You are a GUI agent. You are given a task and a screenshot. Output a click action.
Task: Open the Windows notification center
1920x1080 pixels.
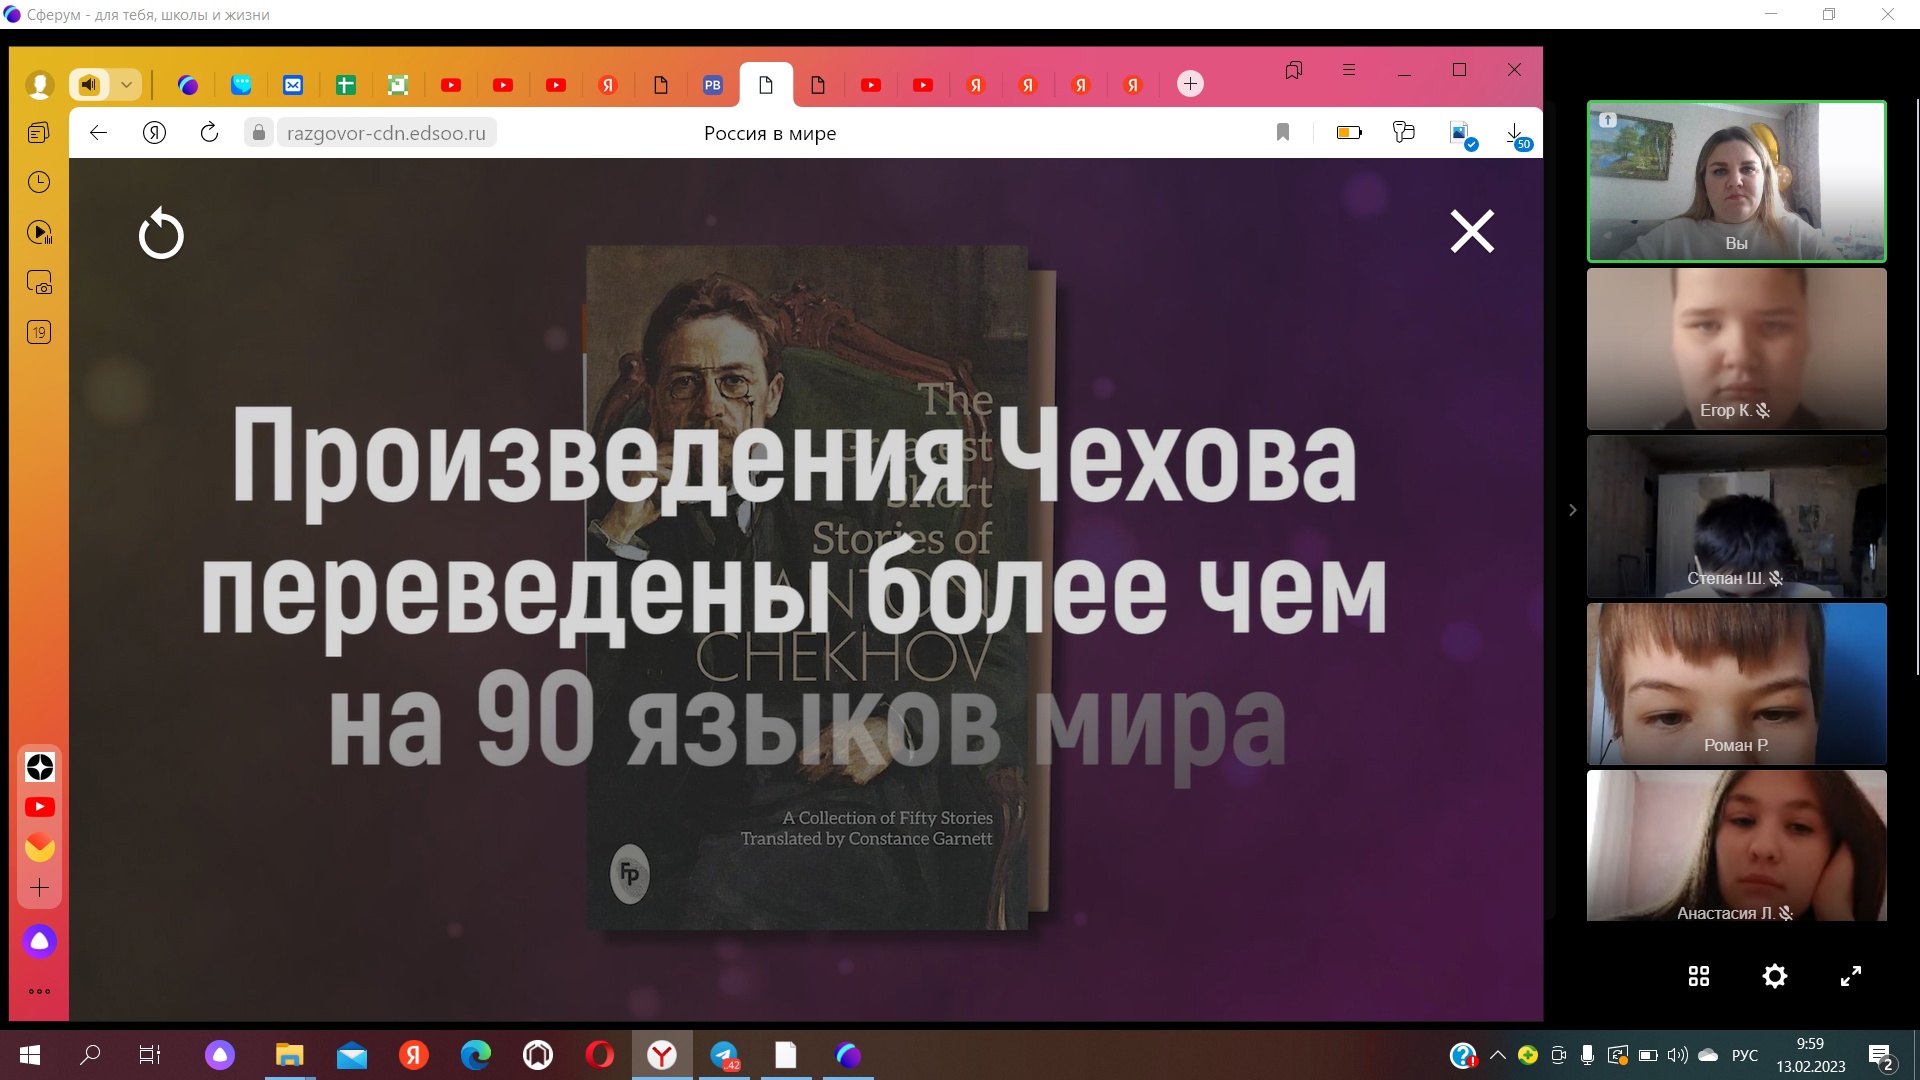click(1880, 1056)
